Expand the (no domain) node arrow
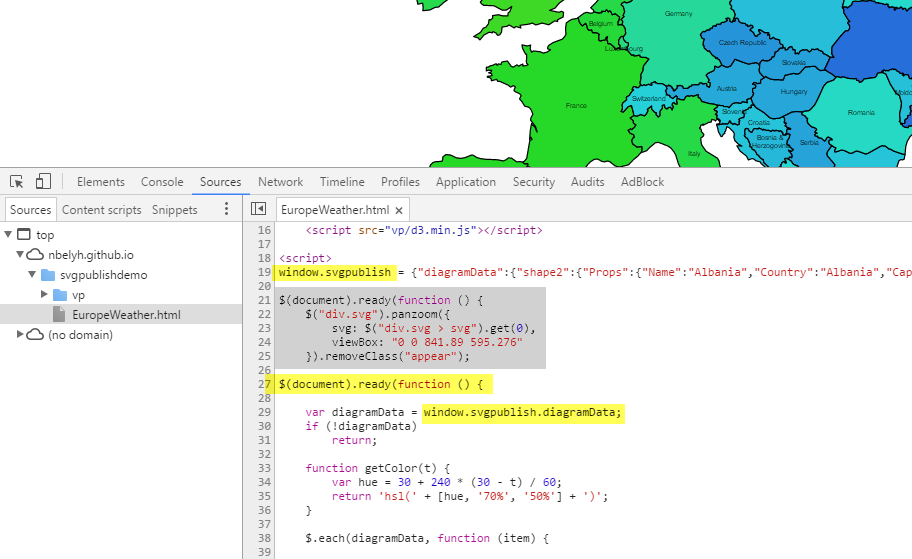 point(20,334)
